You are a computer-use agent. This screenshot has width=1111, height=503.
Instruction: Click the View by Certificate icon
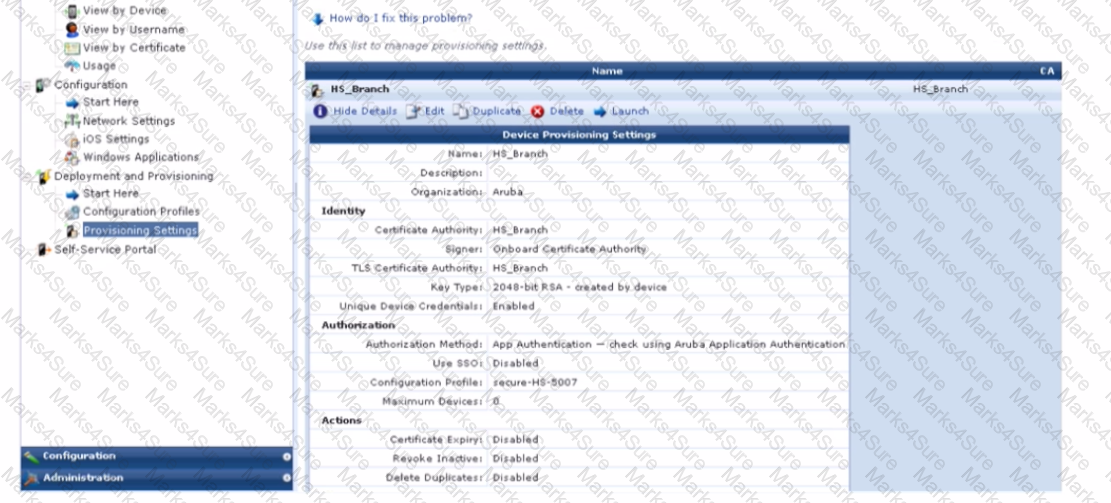coord(72,48)
